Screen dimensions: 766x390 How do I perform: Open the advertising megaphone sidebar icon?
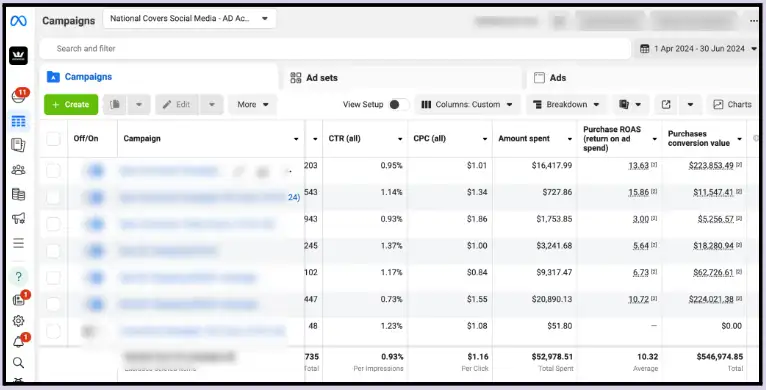pos(19,218)
